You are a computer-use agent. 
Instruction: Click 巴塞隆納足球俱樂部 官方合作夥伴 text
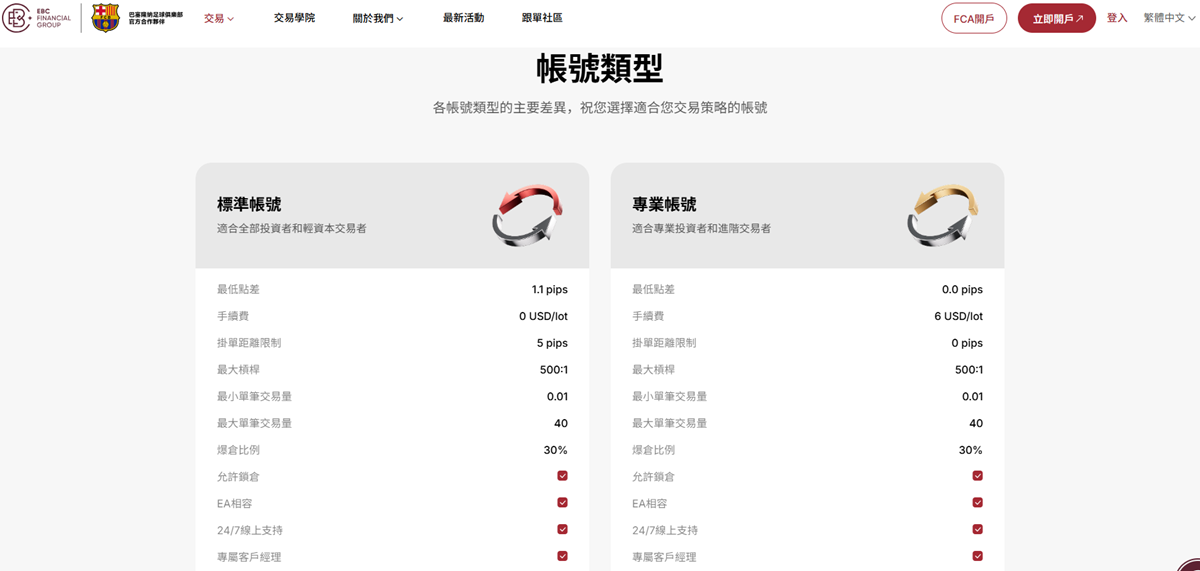pos(155,18)
